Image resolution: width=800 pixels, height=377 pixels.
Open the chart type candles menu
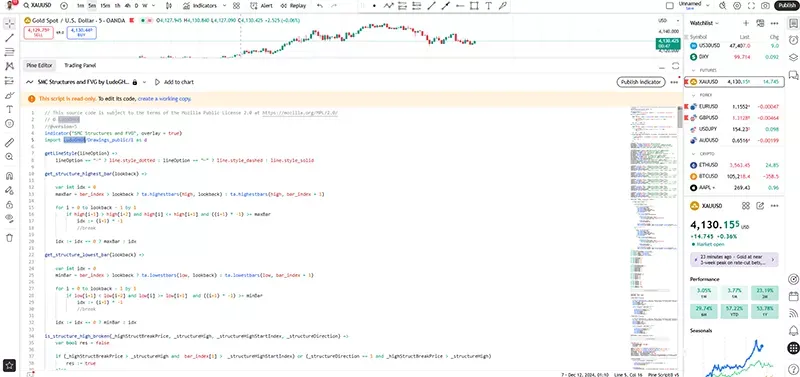(x=170, y=6)
